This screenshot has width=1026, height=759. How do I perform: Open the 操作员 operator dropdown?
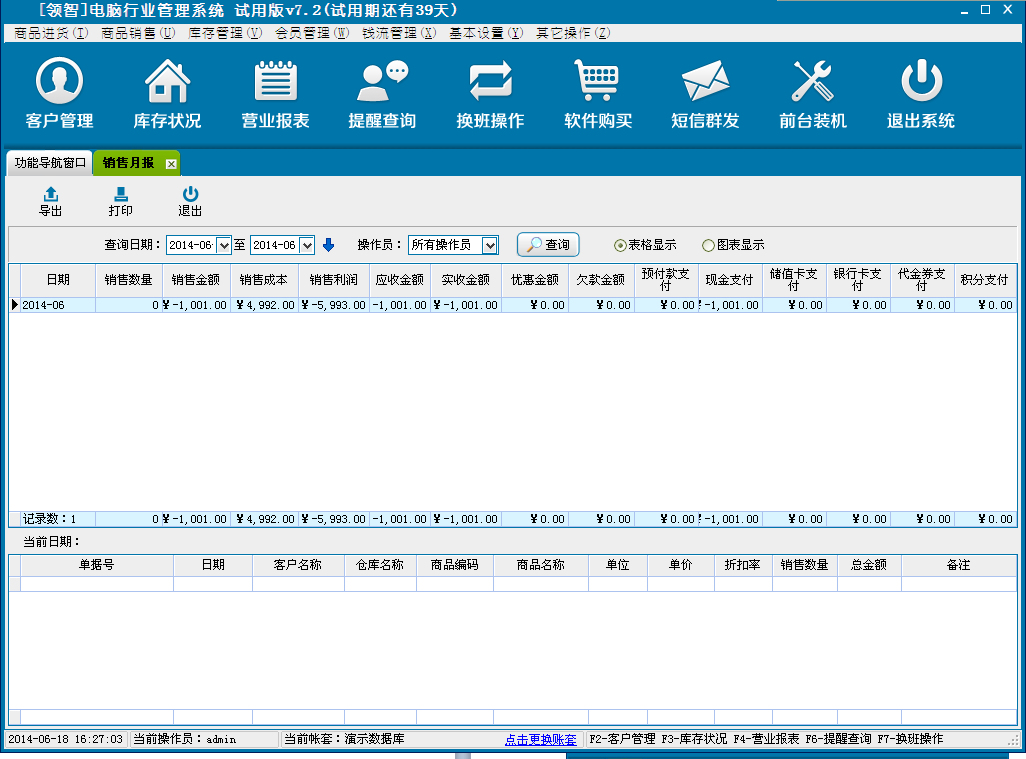click(489, 245)
